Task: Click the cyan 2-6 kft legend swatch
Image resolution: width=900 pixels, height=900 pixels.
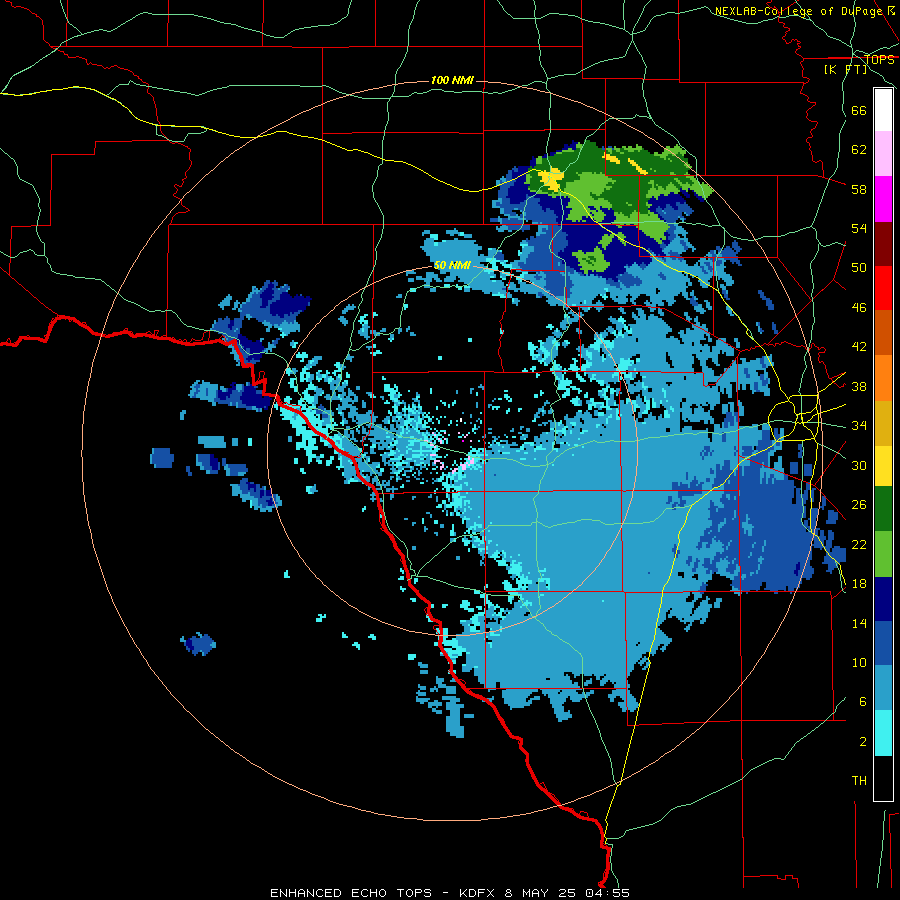Action: 883,733
